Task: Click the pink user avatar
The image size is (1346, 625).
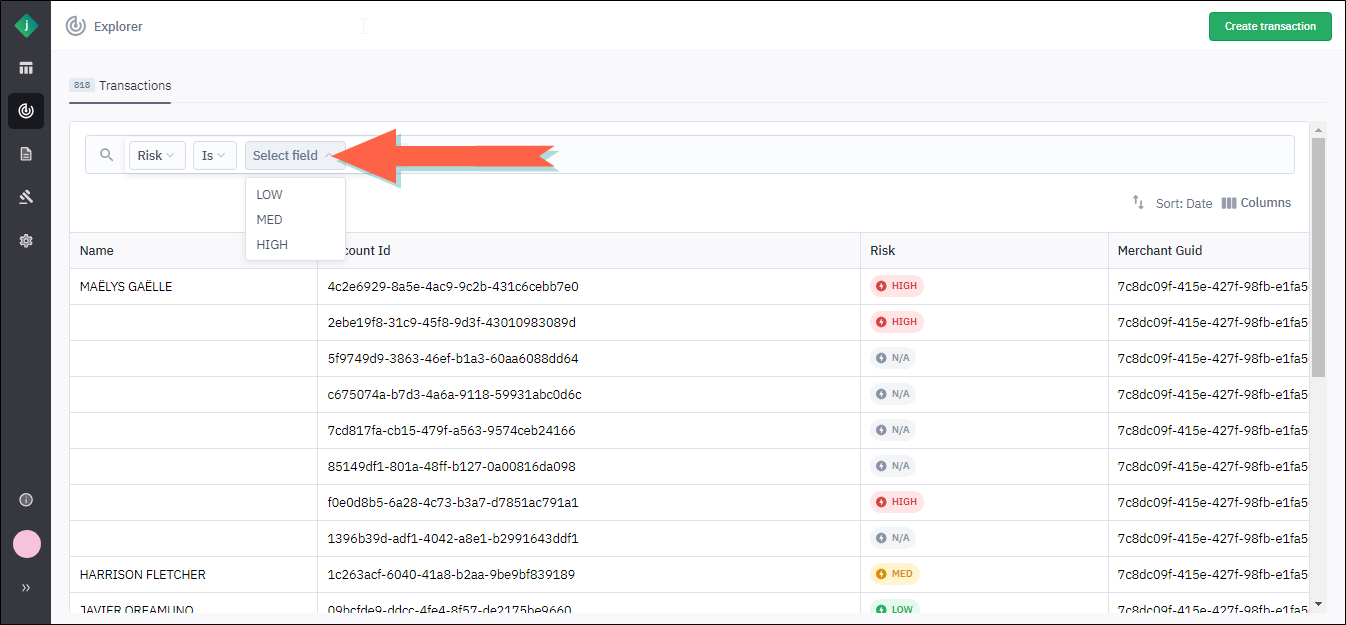Action: (26, 544)
